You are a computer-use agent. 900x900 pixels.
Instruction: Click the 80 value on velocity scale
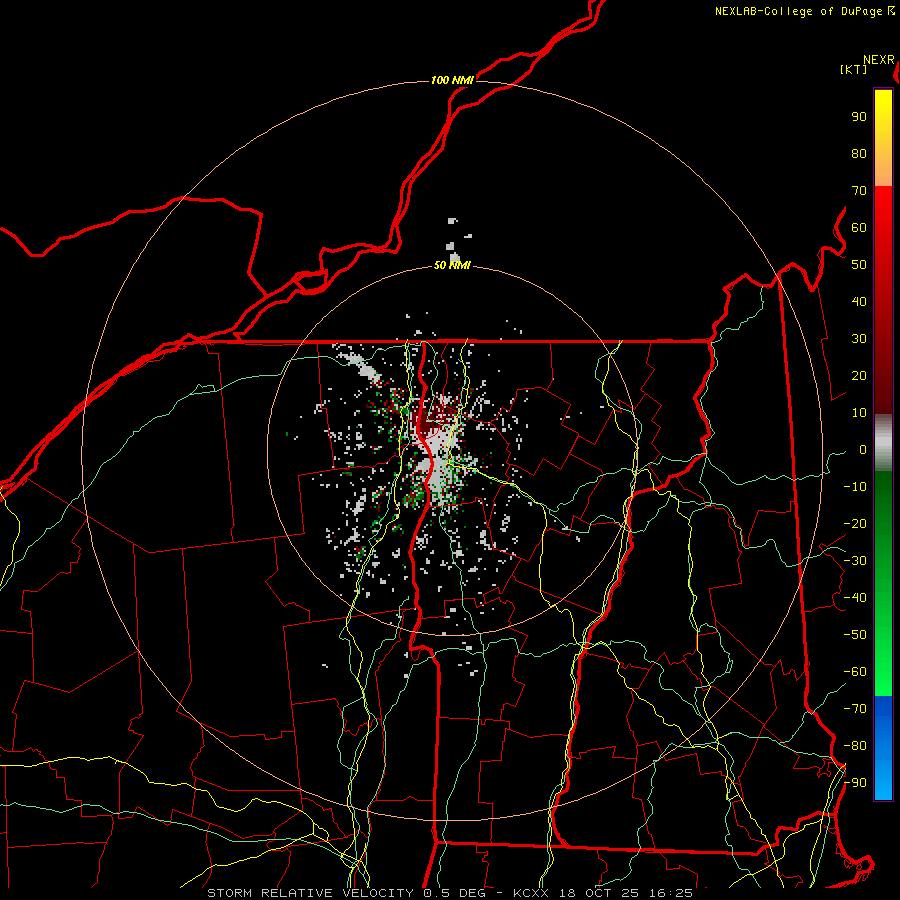tap(859, 154)
